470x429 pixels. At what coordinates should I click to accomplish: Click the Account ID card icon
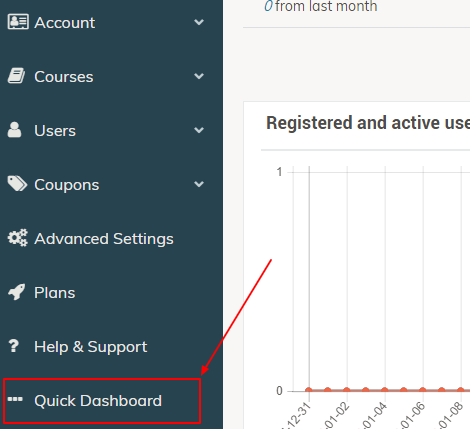point(18,22)
